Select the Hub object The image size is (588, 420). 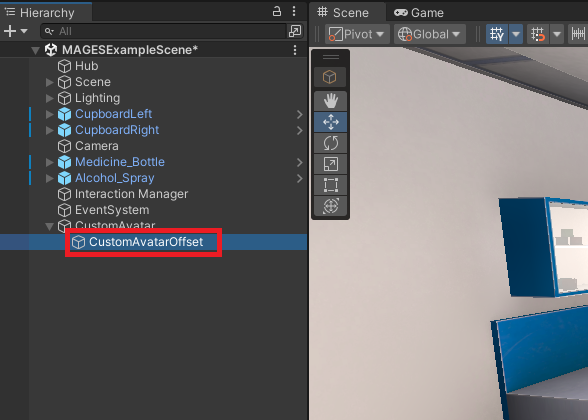pos(86,66)
